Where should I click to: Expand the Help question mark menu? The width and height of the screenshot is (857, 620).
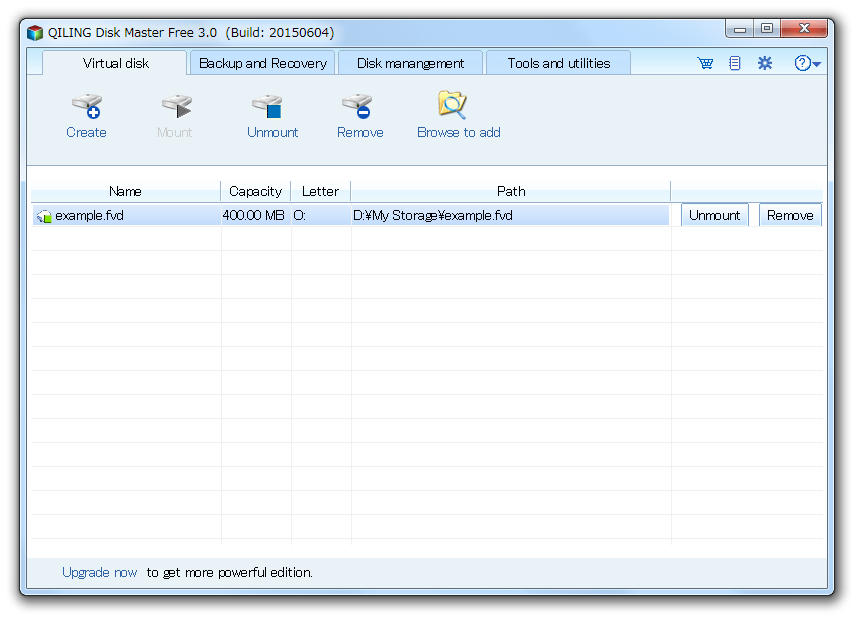click(807, 63)
